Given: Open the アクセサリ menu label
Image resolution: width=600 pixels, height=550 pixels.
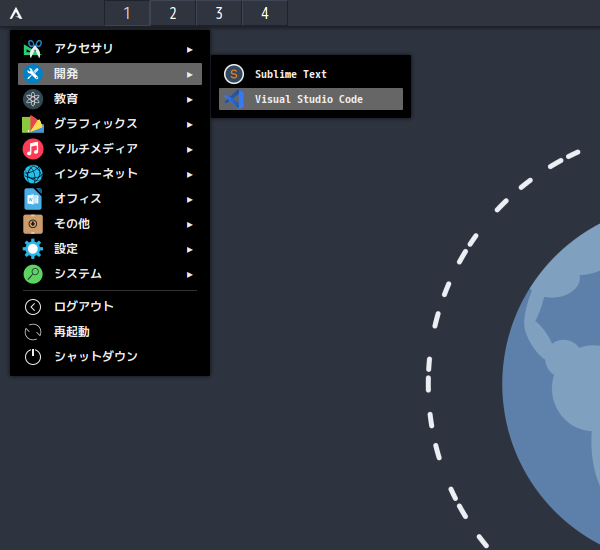Looking at the screenshot, I should click(x=84, y=48).
